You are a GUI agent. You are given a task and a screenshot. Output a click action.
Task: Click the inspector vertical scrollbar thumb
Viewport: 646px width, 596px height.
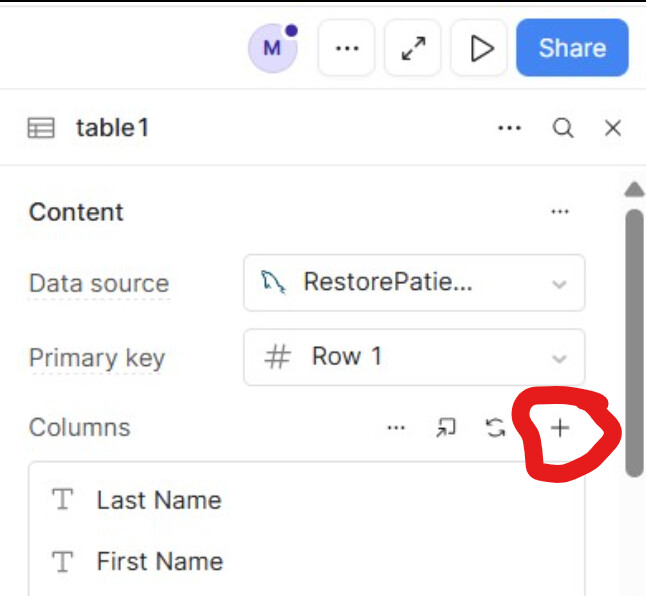click(x=634, y=340)
